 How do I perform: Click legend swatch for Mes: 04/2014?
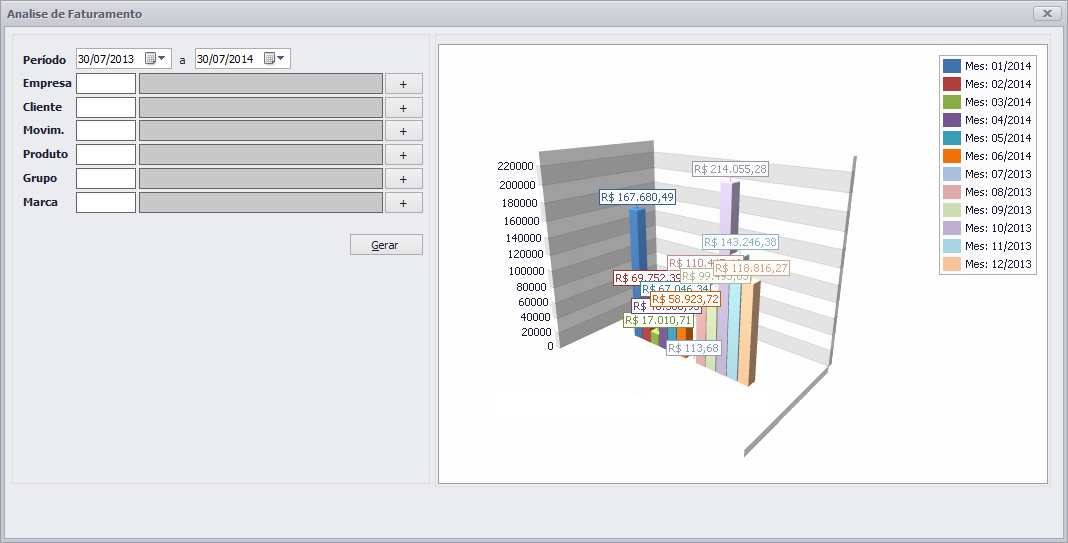click(952, 120)
